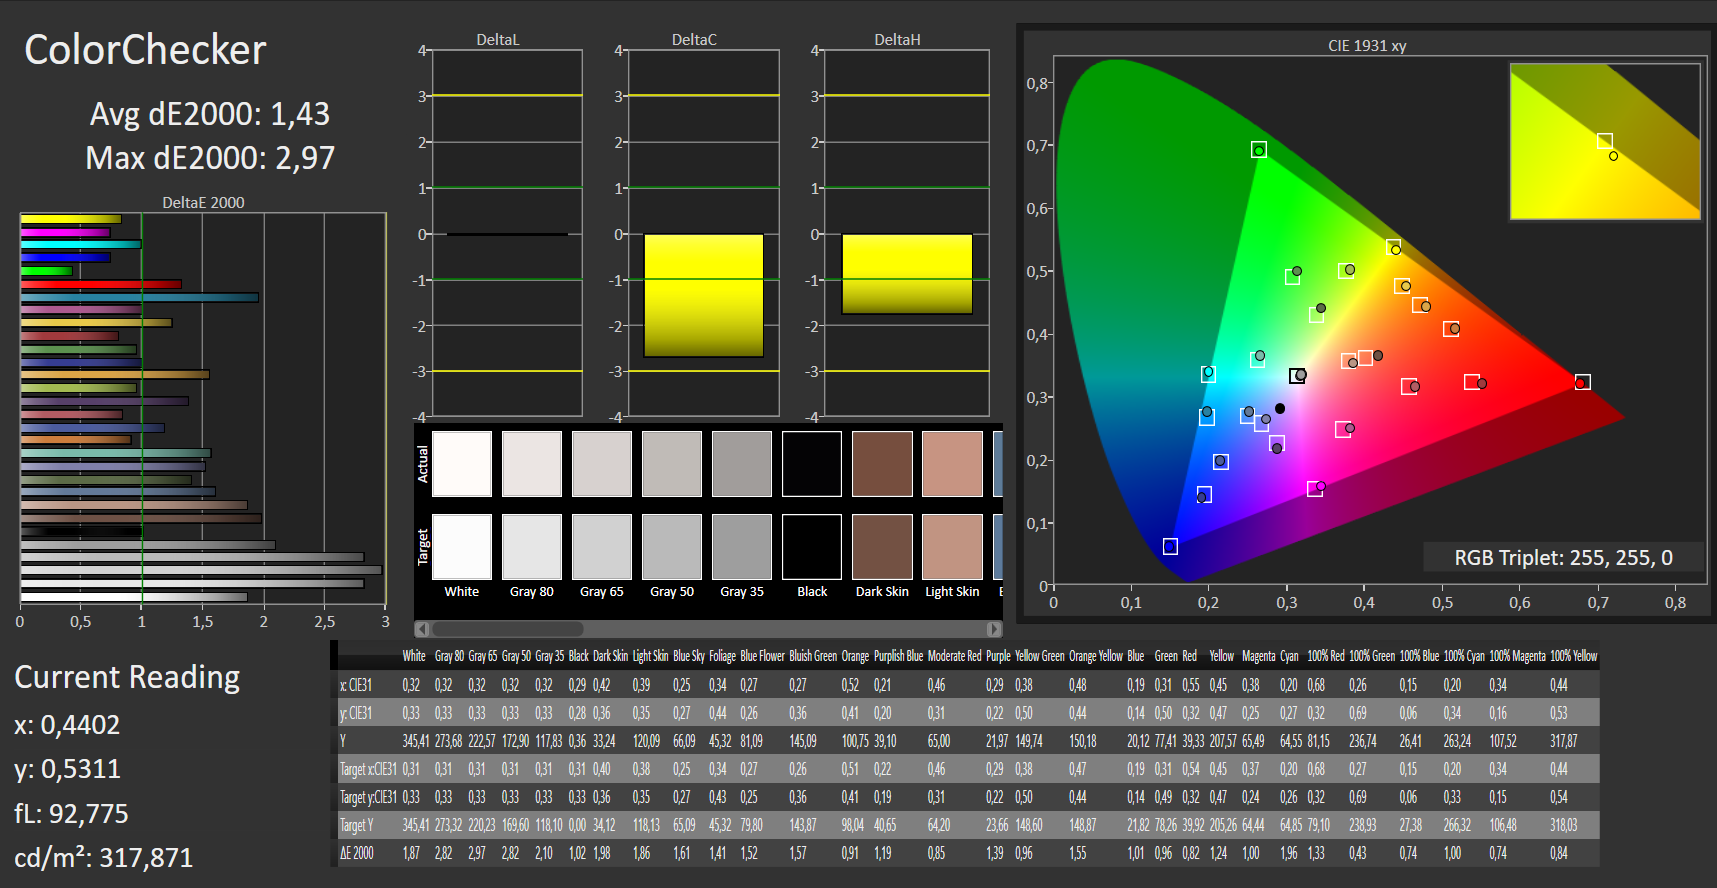Viewport: 1717px width, 888px height.
Task: Pick the Actual Gray 35 swatch
Action: coord(742,464)
